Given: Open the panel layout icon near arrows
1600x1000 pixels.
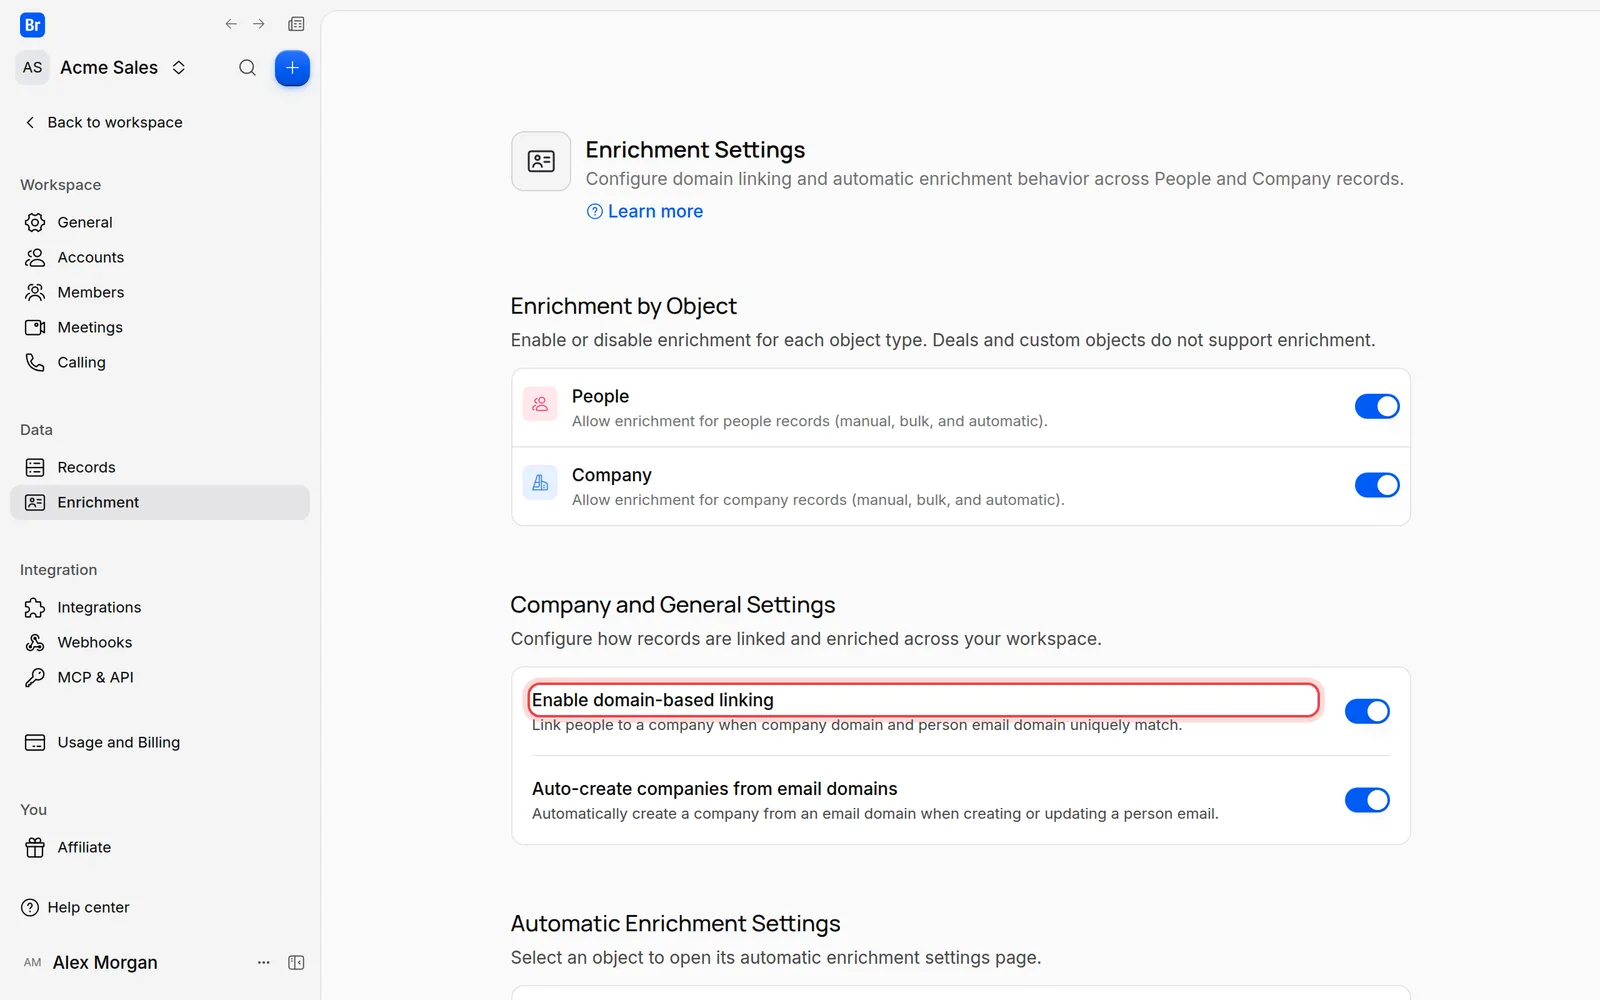Looking at the screenshot, I should (296, 24).
